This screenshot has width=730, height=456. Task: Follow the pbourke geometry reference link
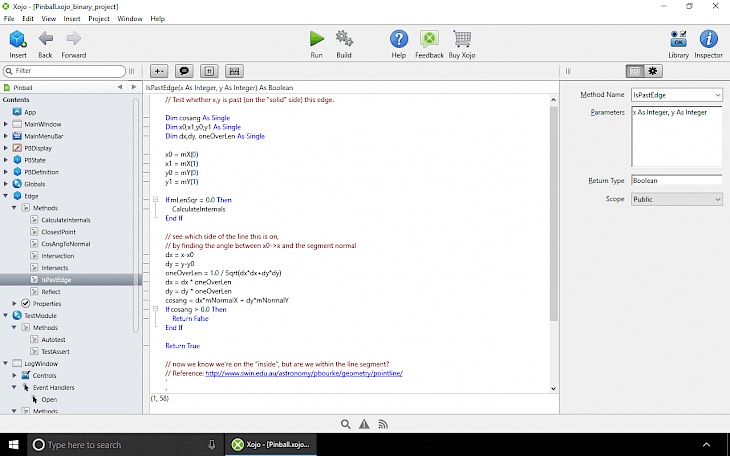tap(304, 374)
